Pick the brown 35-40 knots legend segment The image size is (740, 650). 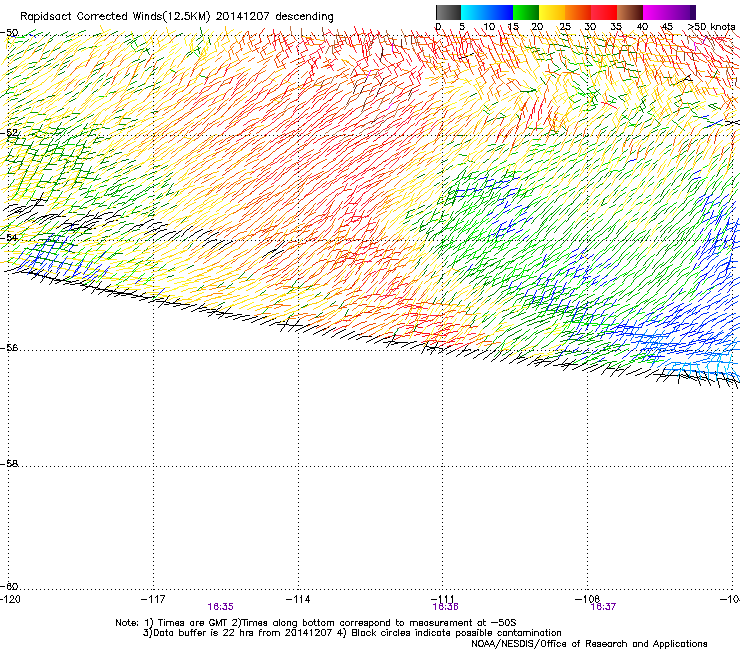click(x=630, y=12)
